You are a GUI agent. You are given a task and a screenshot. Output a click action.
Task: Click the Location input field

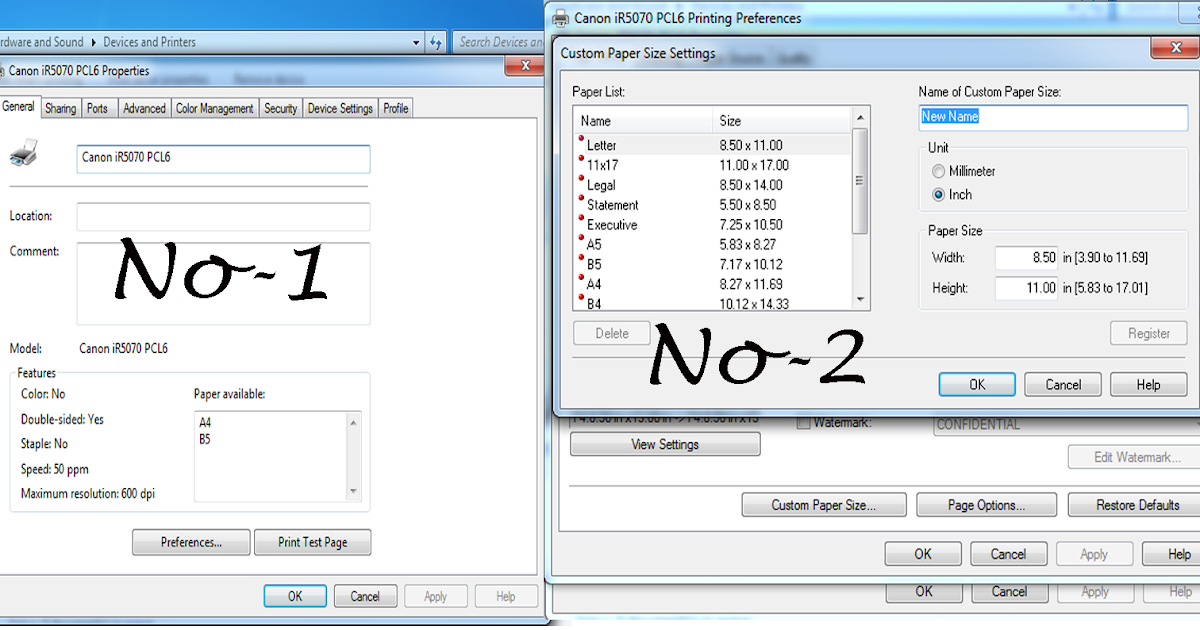223,217
